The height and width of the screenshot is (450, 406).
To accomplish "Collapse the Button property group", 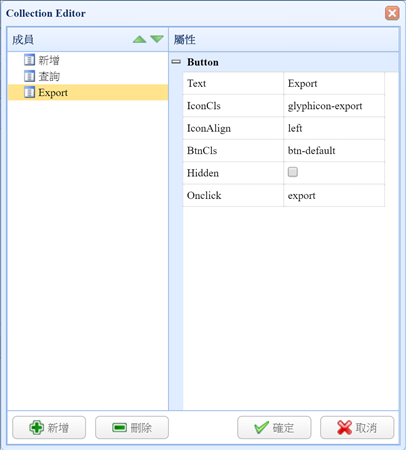I will (176, 62).
